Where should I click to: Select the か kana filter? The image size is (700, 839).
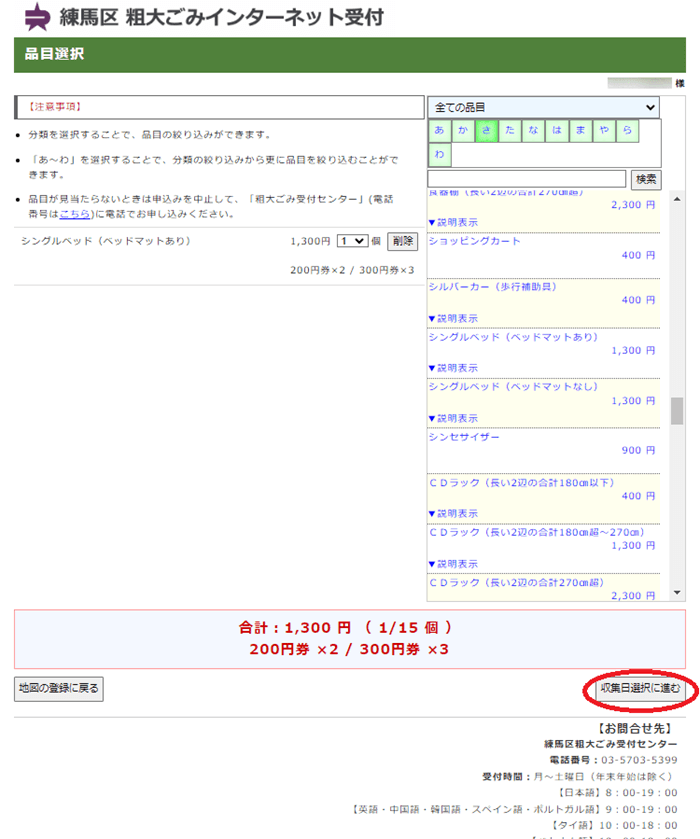point(463,131)
